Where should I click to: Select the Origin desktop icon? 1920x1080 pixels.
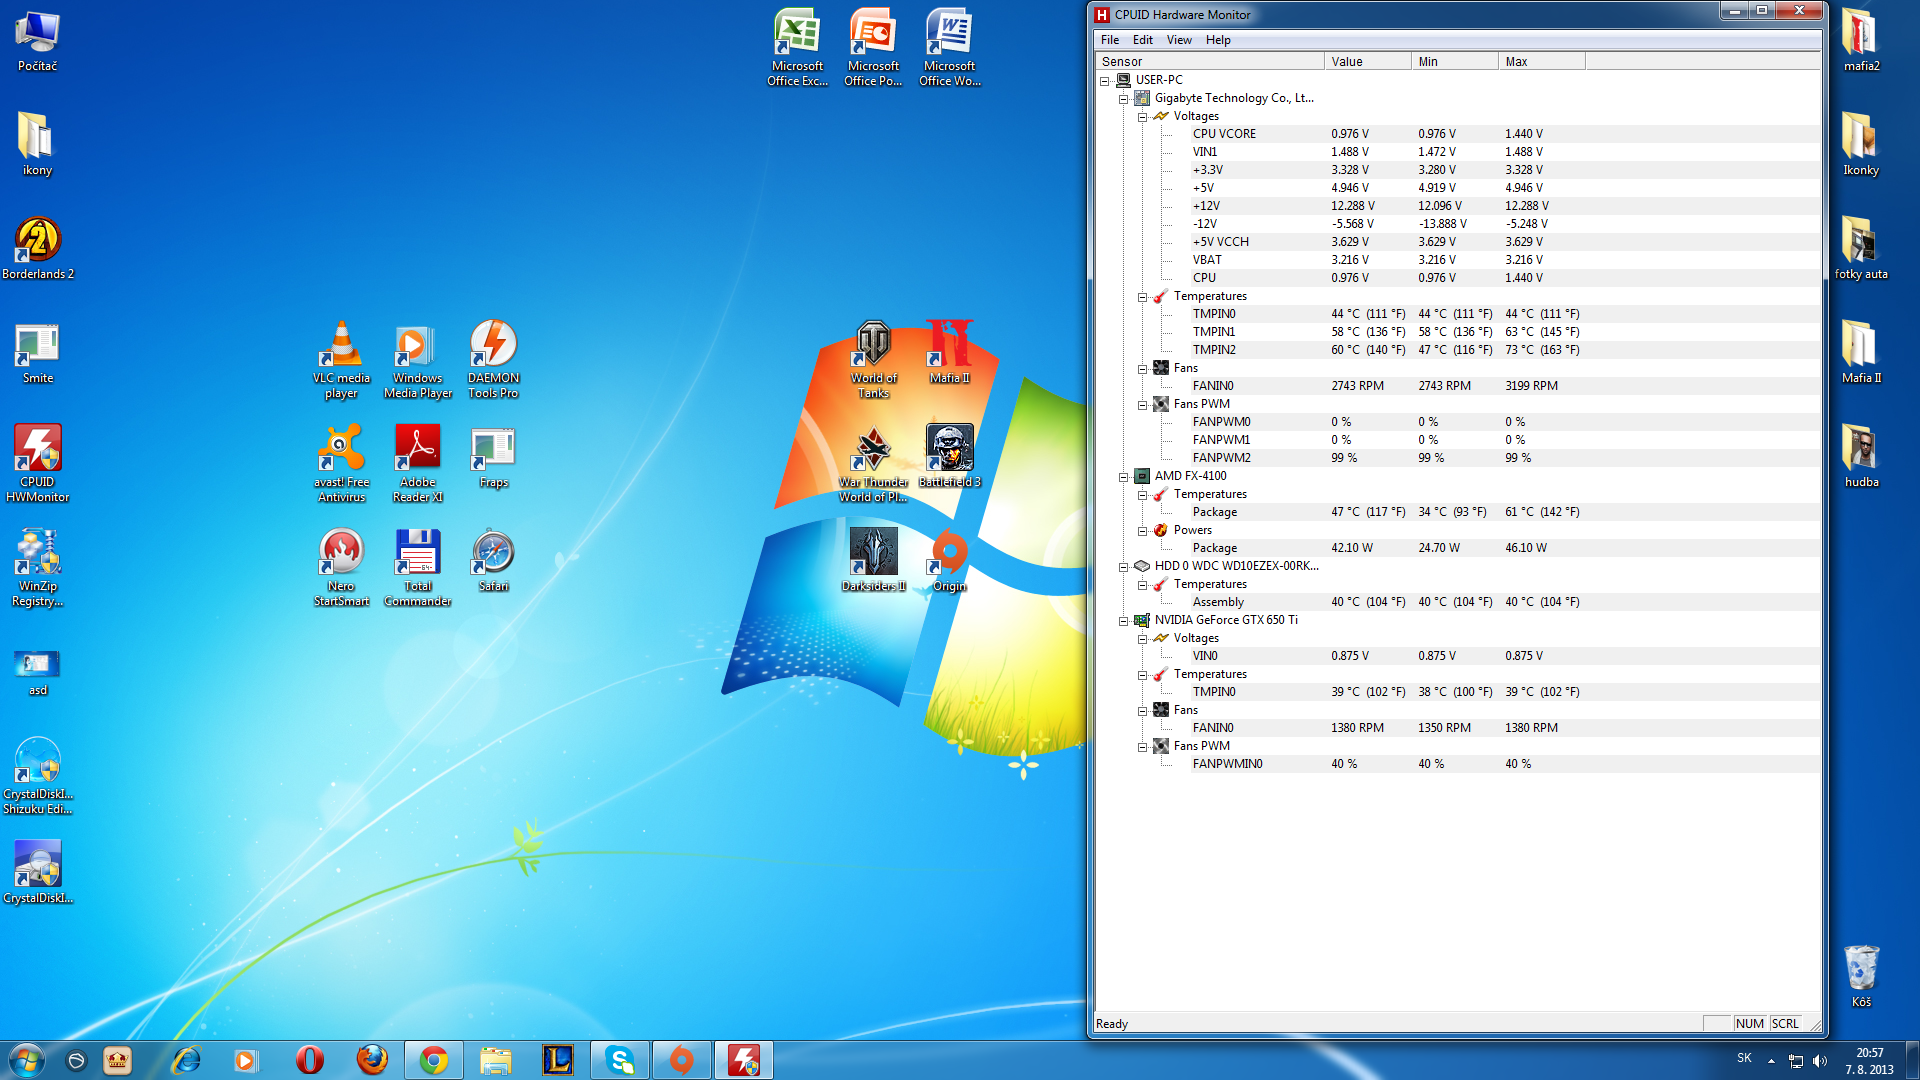coord(950,560)
